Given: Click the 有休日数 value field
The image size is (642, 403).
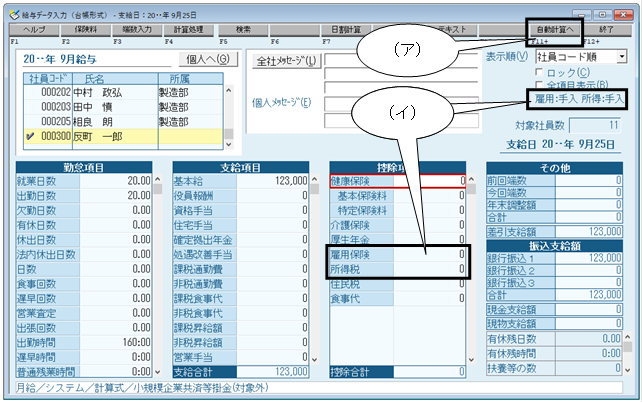Looking at the screenshot, I should (116, 225).
